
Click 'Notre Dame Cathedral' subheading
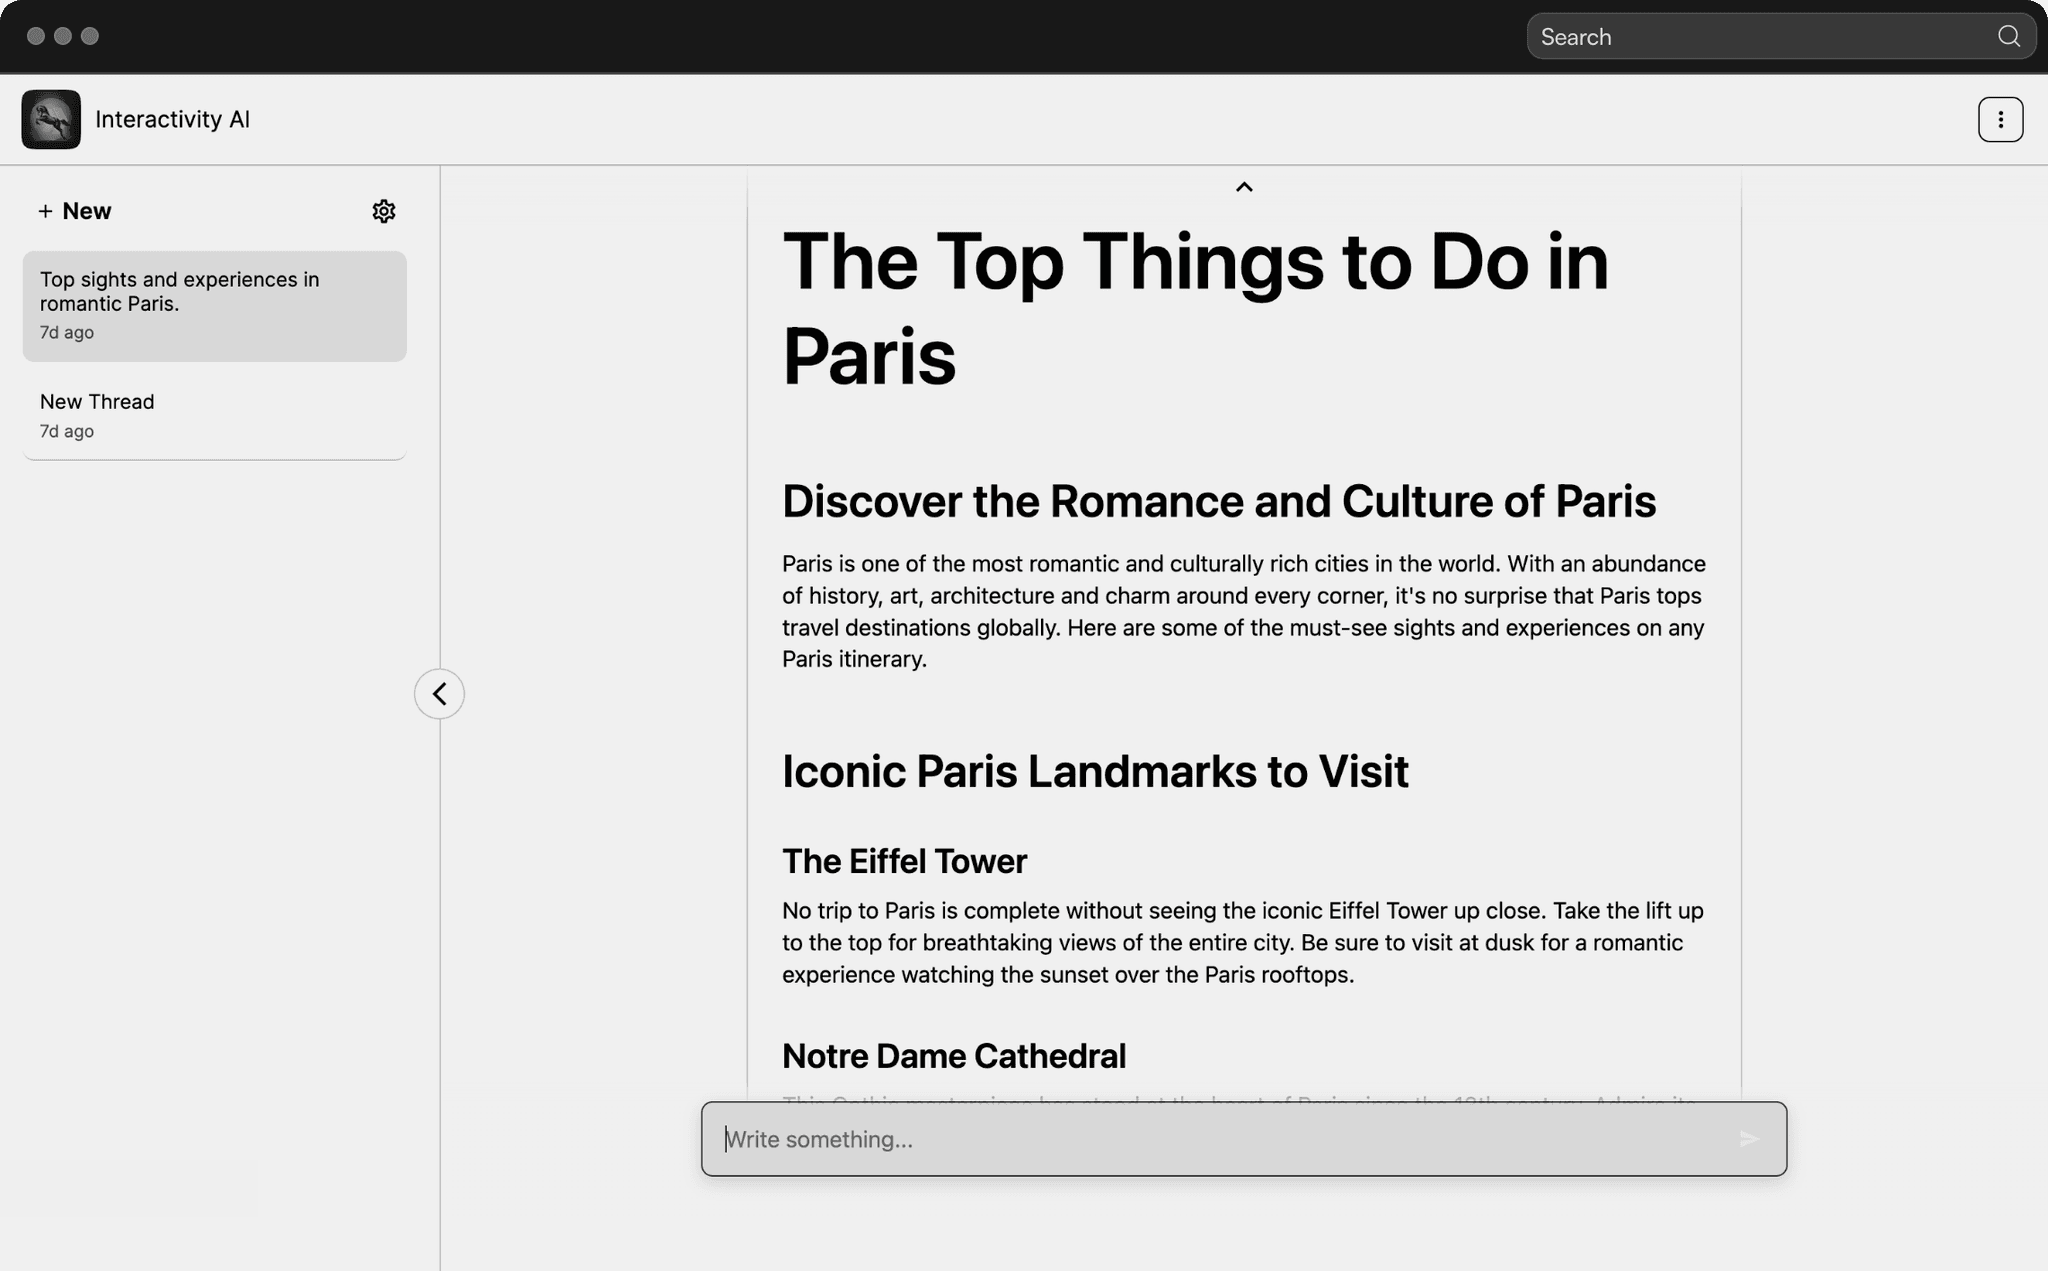pyautogui.click(x=953, y=1056)
